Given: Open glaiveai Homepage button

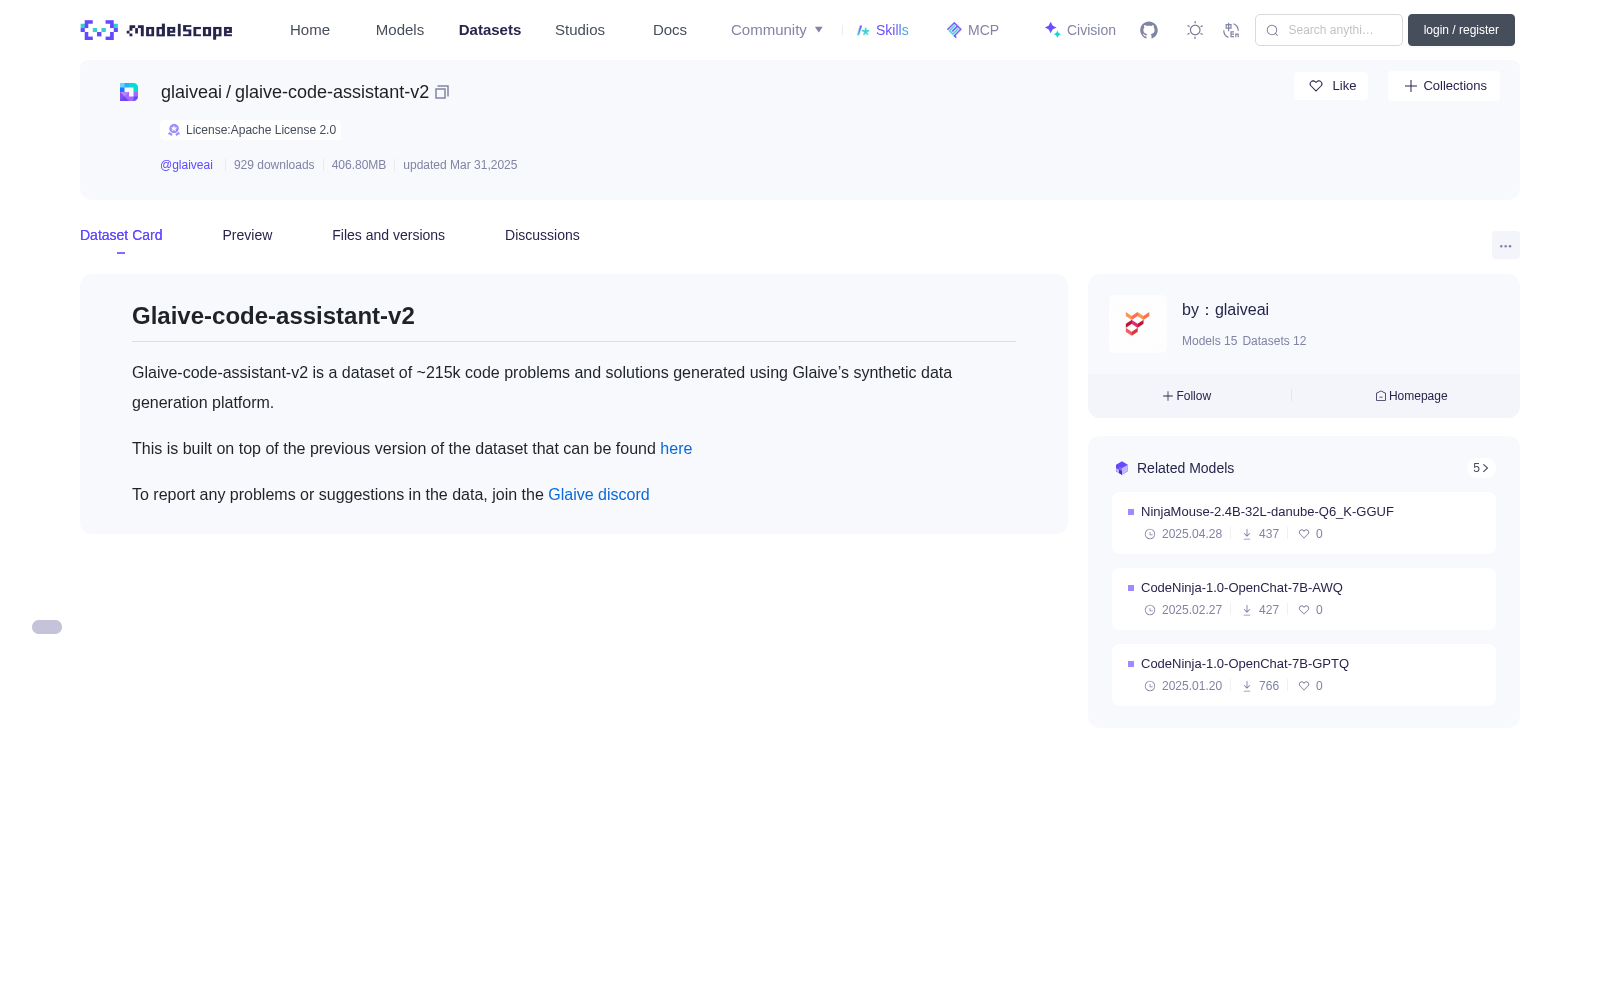Looking at the screenshot, I should 1411,396.
